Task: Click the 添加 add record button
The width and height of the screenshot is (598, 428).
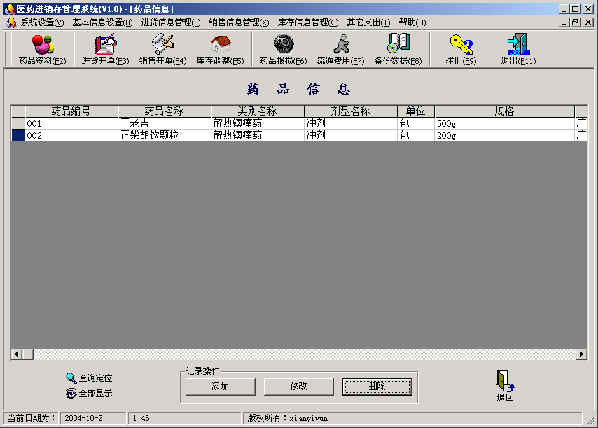Action: click(220, 386)
